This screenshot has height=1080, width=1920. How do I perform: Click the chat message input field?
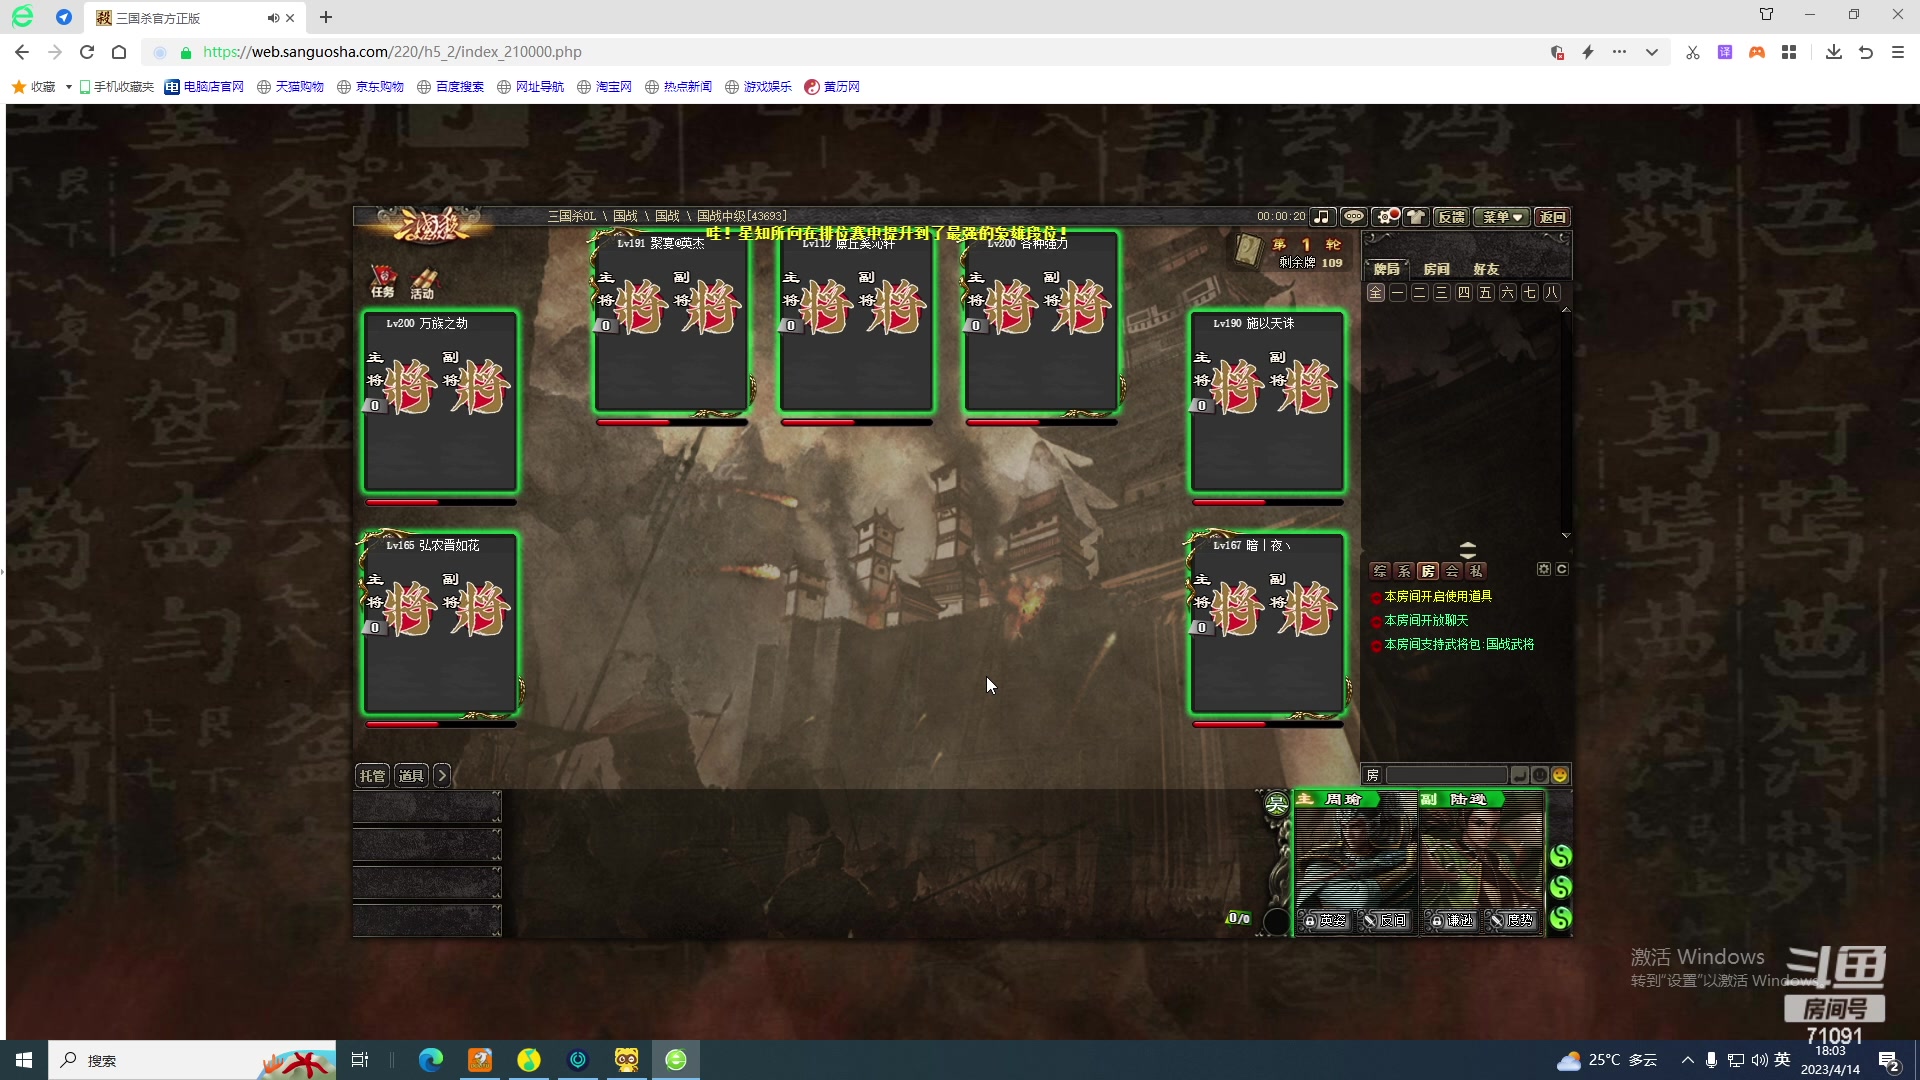[x=1446, y=775]
